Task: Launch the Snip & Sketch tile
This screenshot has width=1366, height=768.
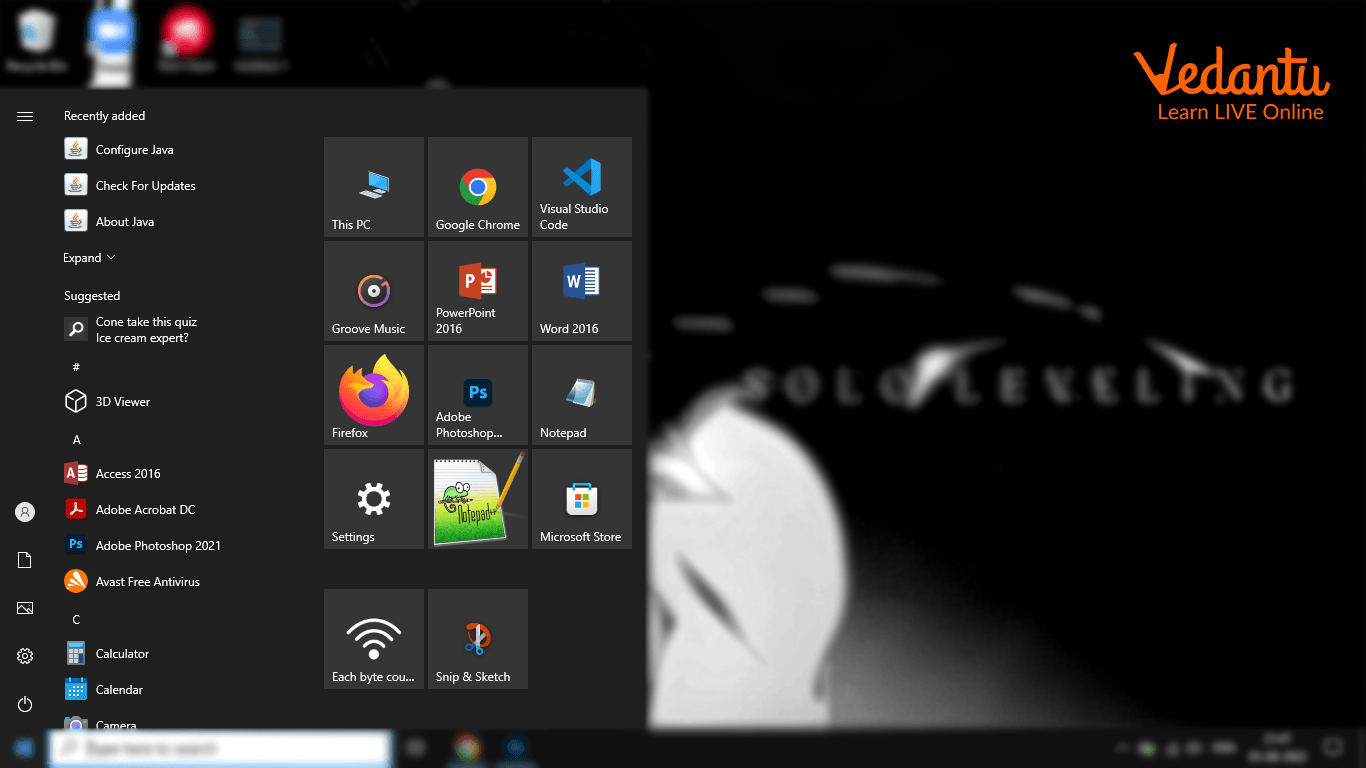Action: pyautogui.click(x=478, y=639)
